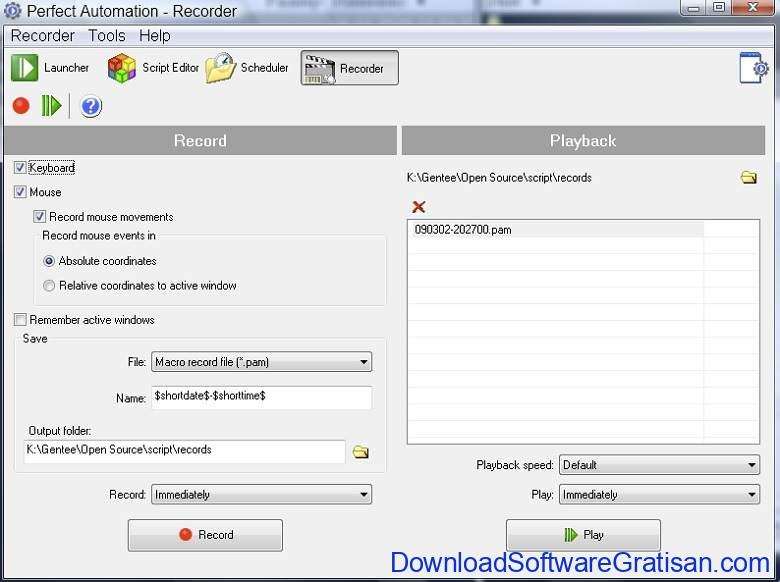Click the Record button
Image resolution: width=780 pixels, height=582 pixels.
[205, 535]
